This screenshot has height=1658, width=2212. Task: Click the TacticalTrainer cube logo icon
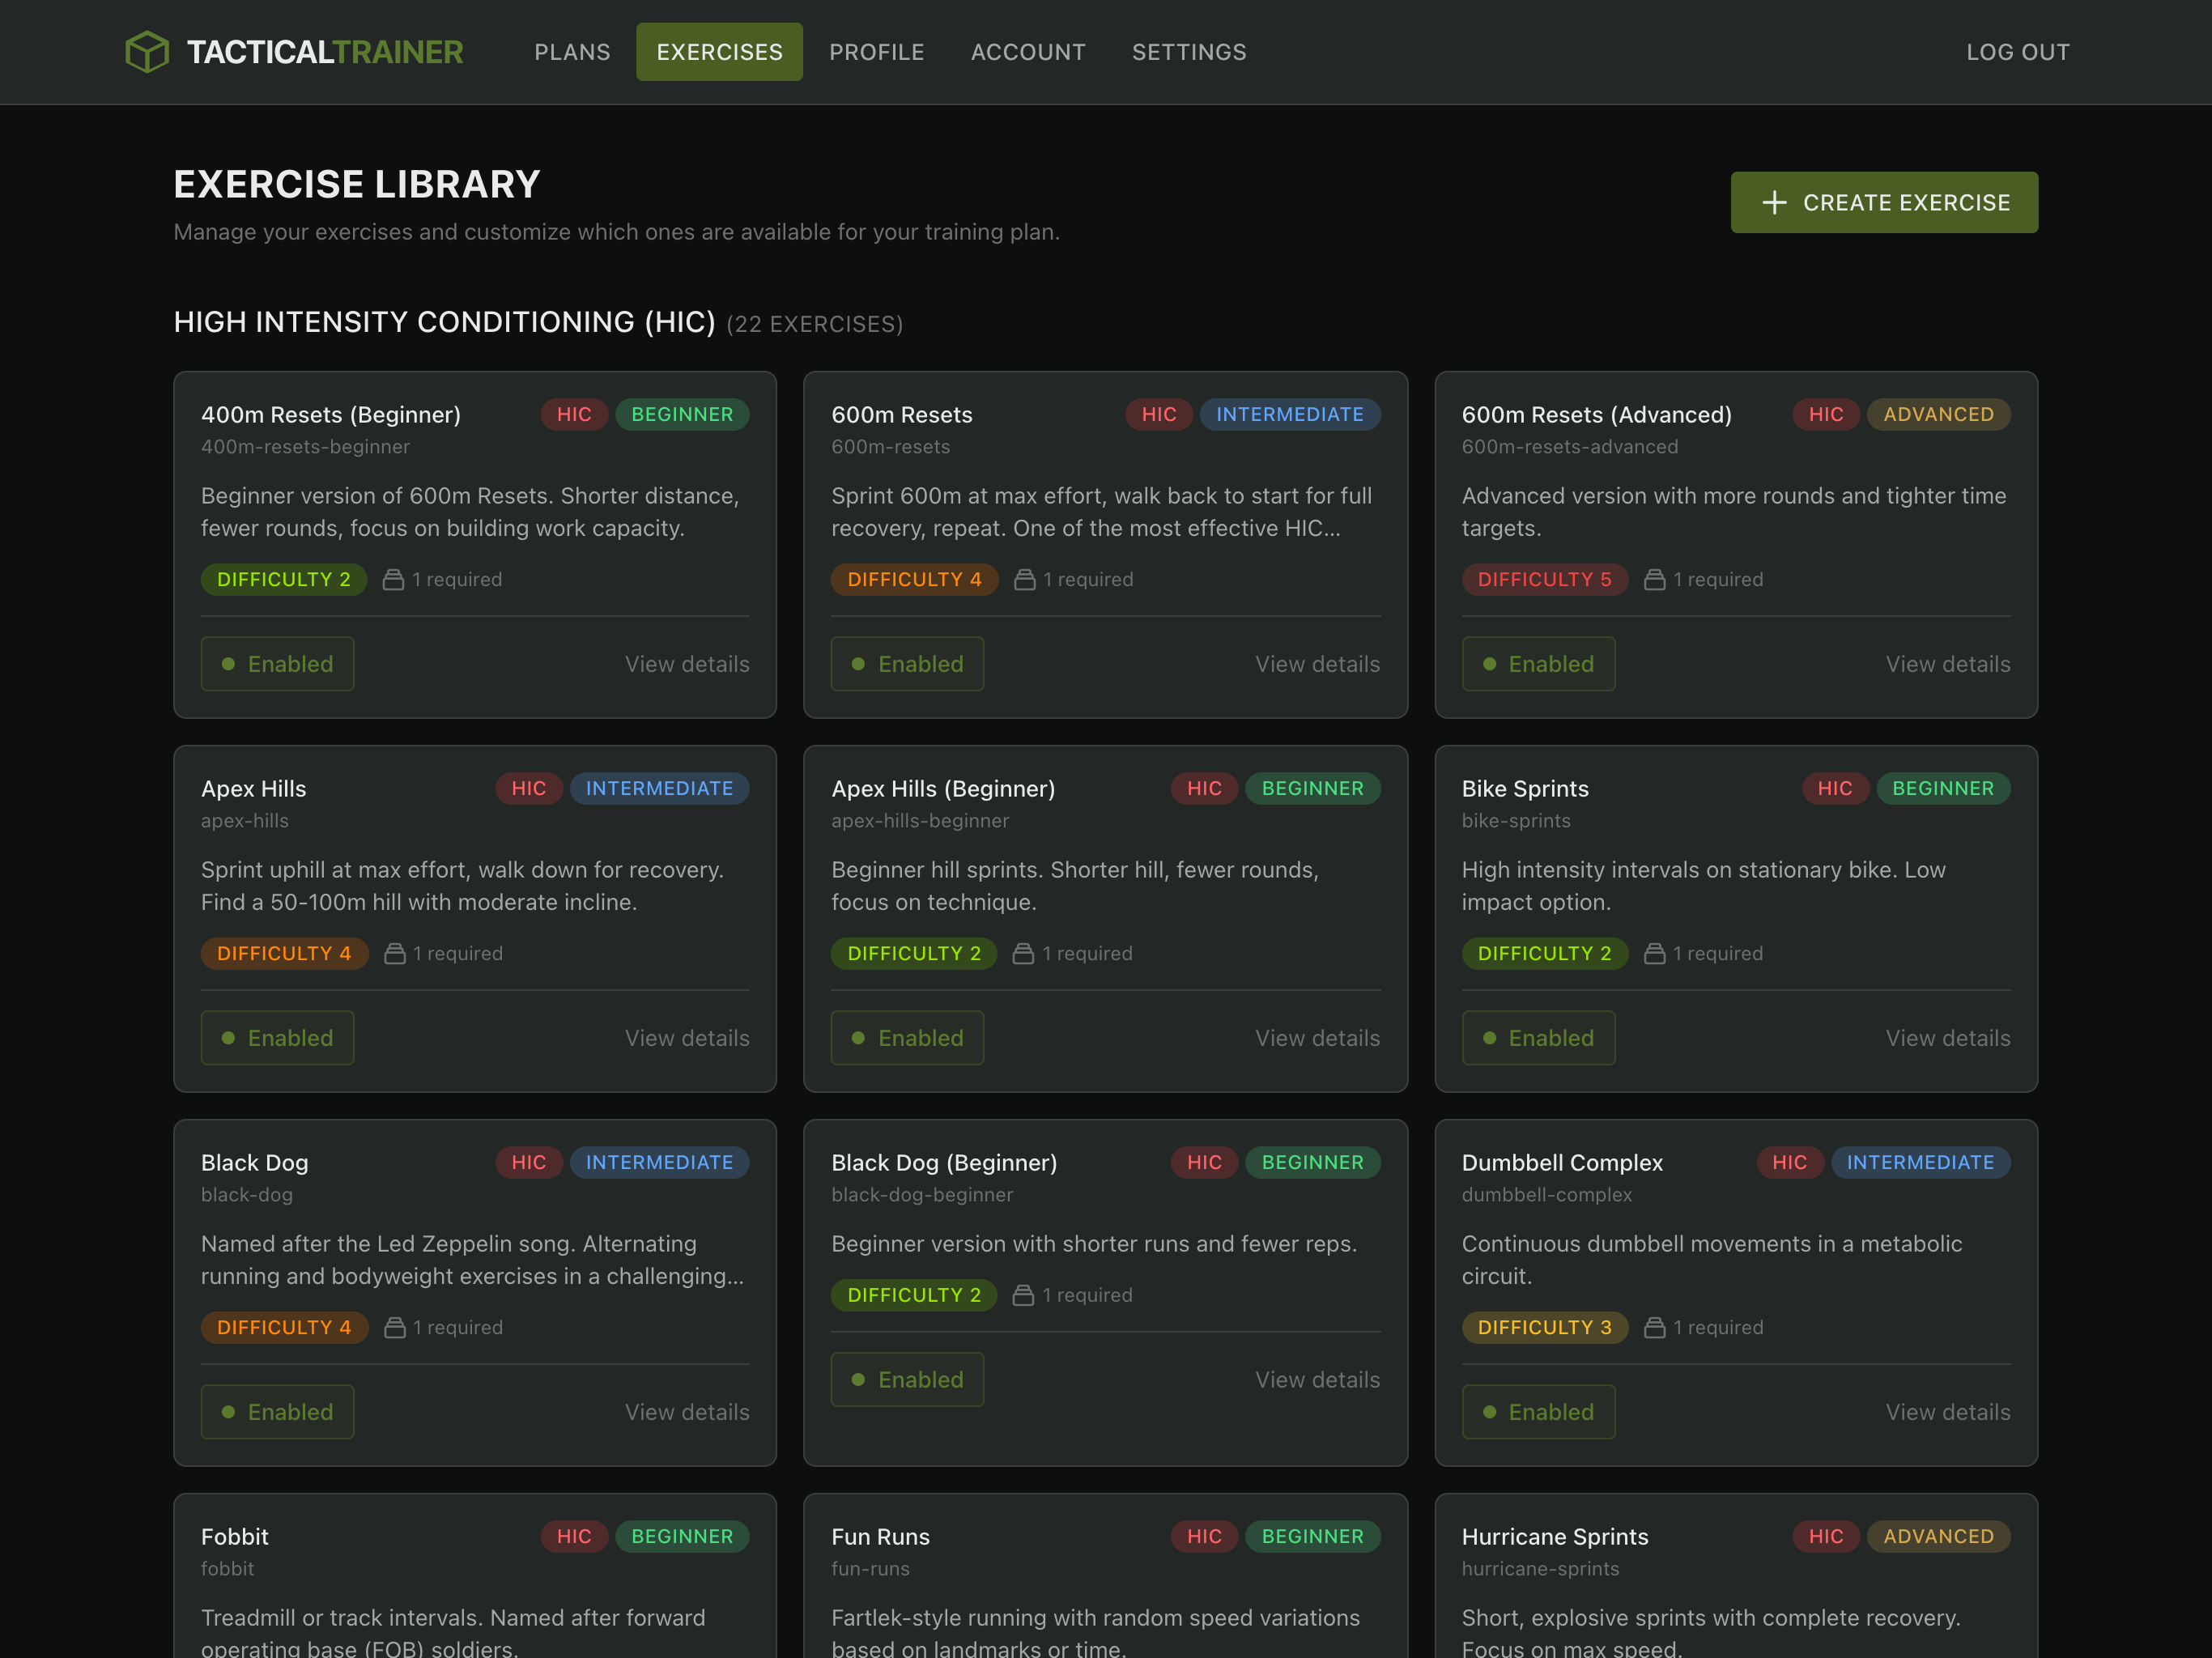click(147, 52)
